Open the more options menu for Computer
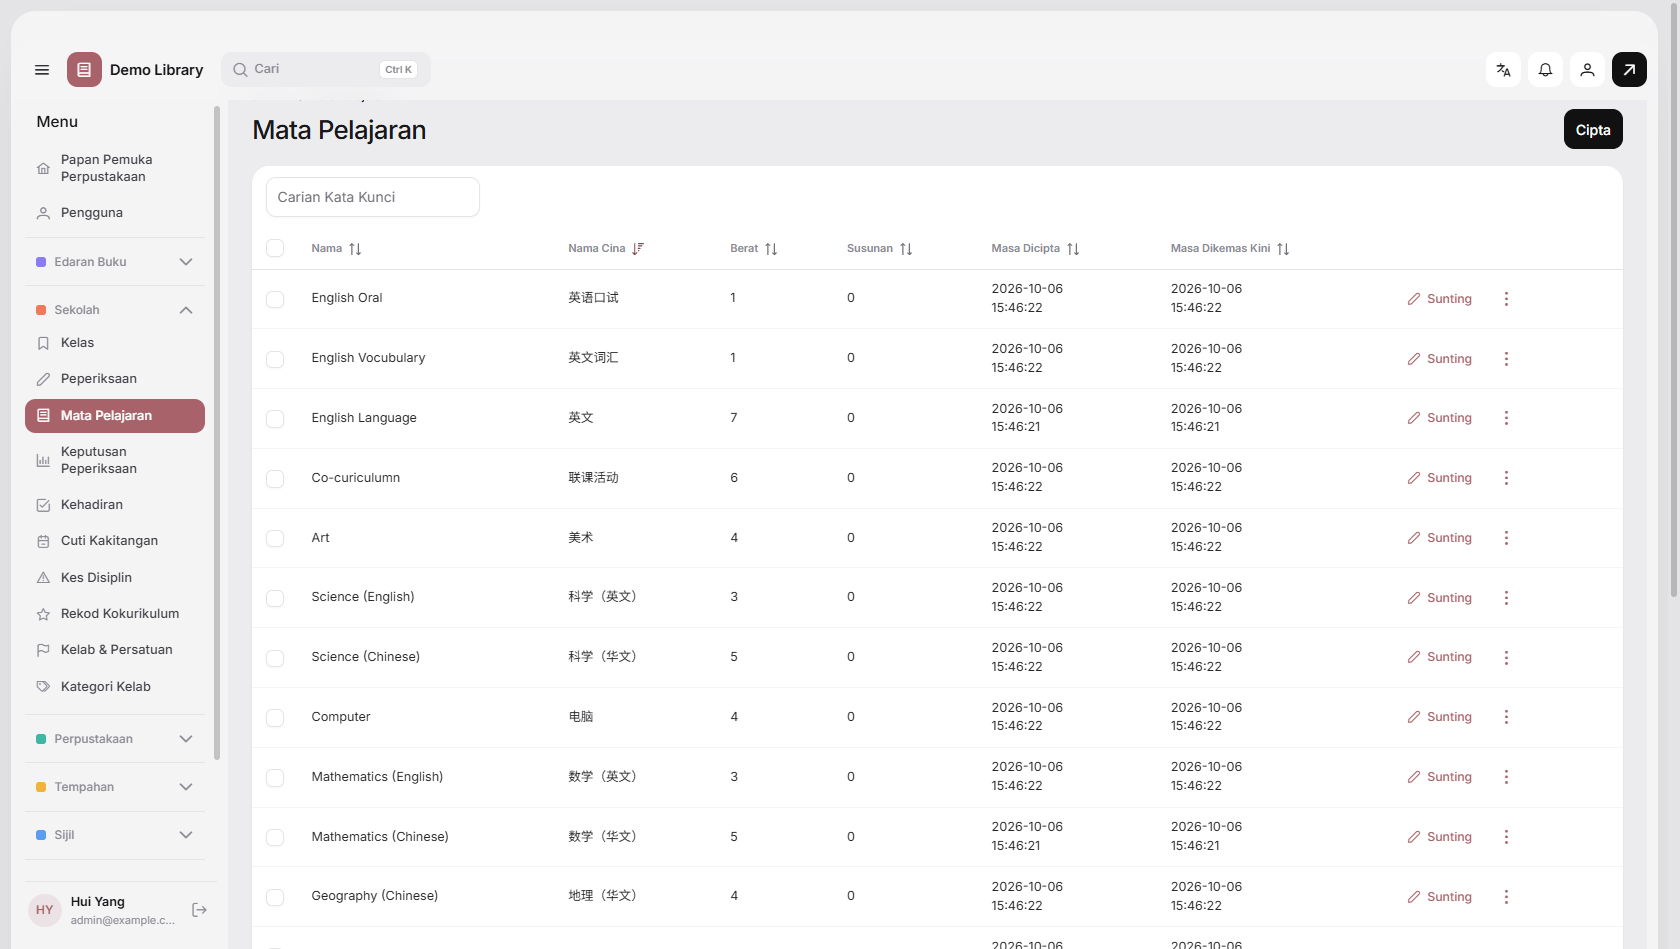1680x949 pixels. [1506, 717]
